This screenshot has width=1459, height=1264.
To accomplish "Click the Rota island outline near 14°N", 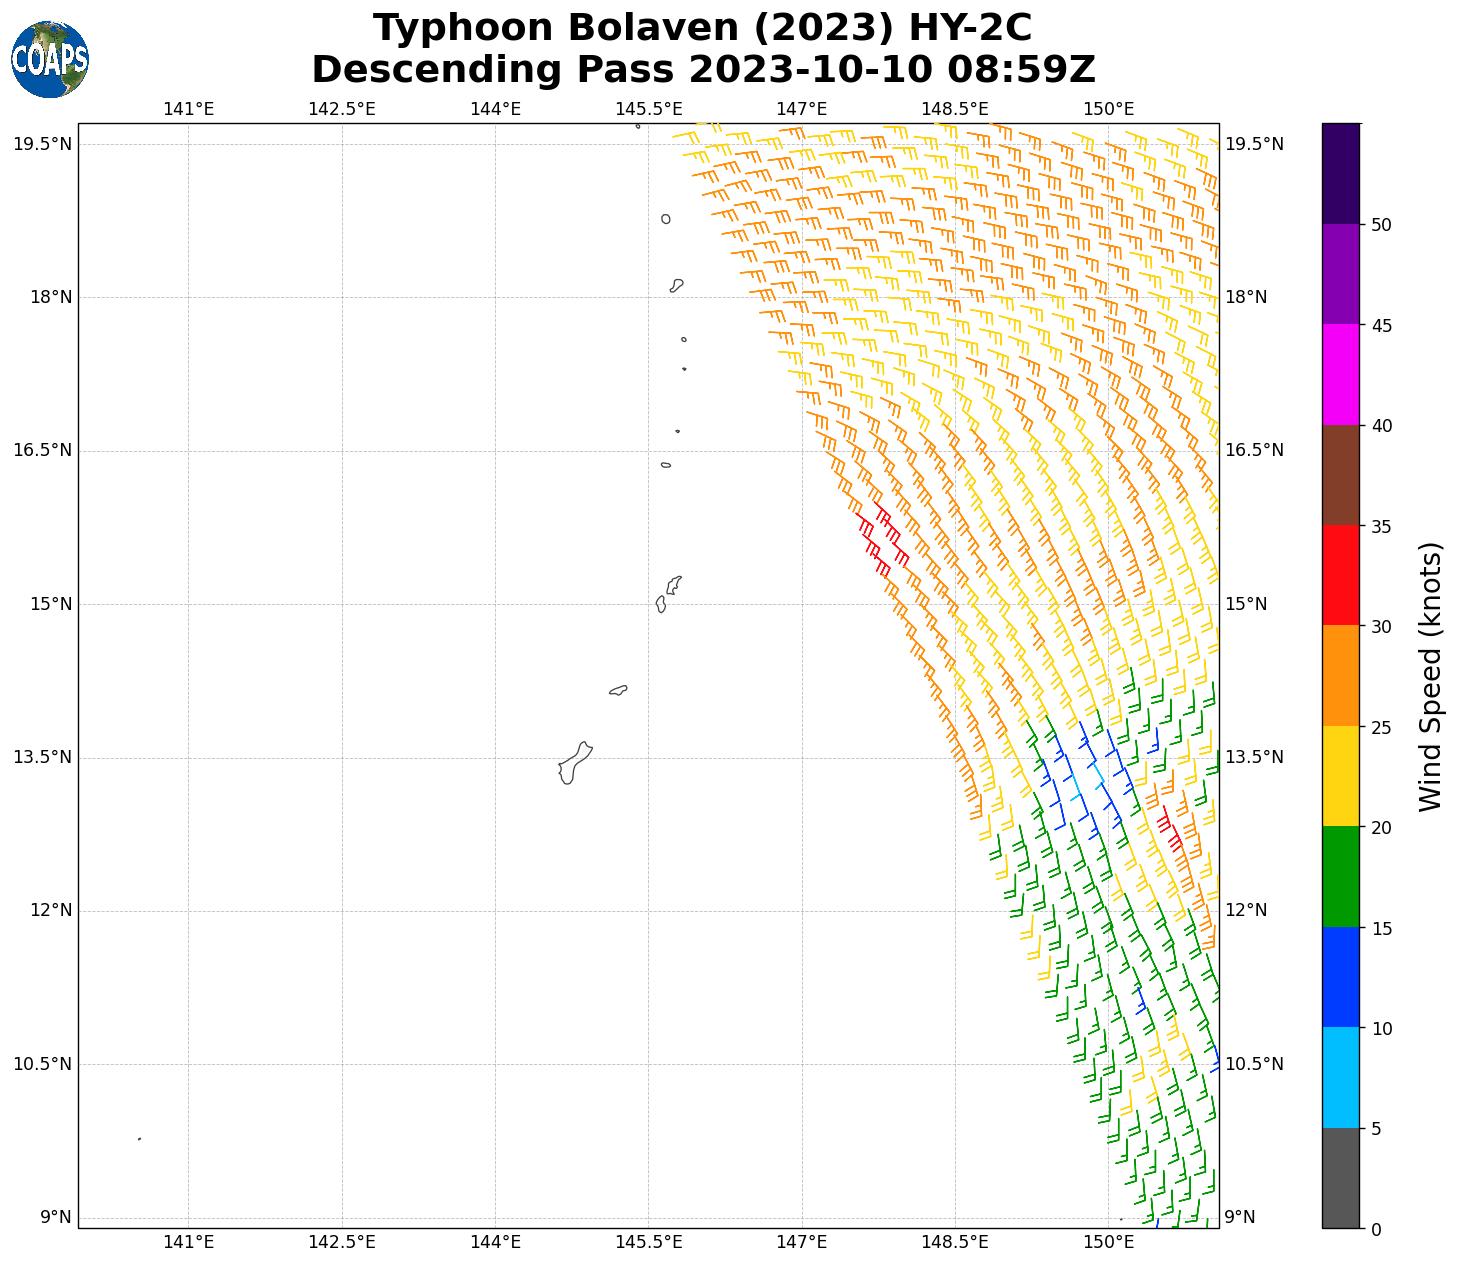I will coord(618,690).
